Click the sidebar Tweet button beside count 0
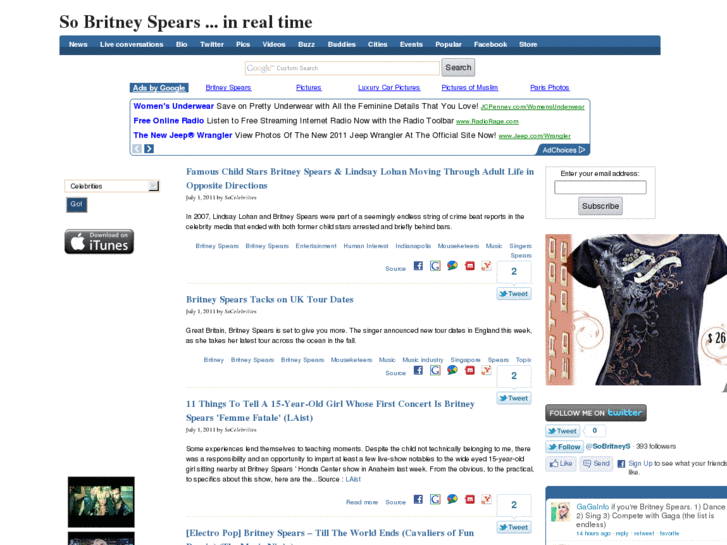The image size is (727, 545). pos(562,431)
